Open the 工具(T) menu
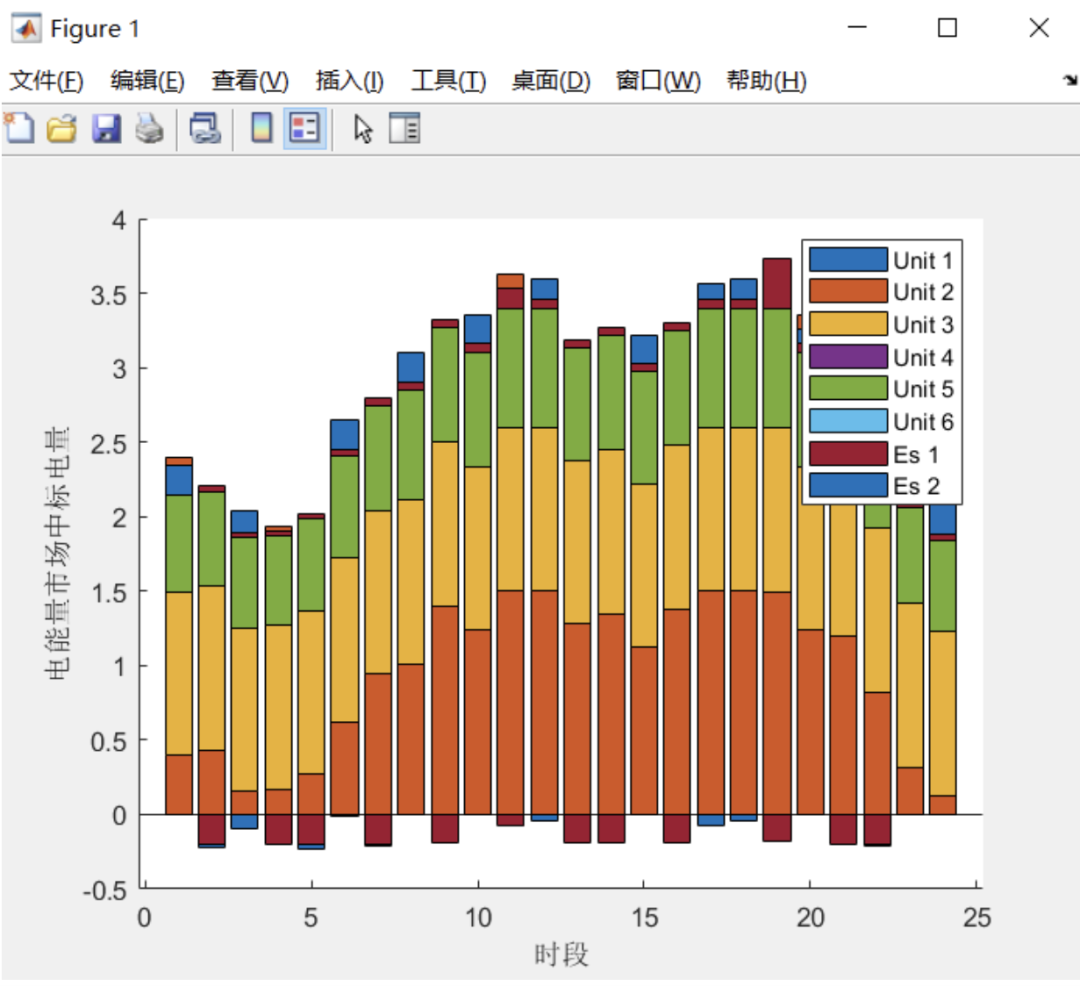The image size is (1080, 986). (x=448, y=81)
